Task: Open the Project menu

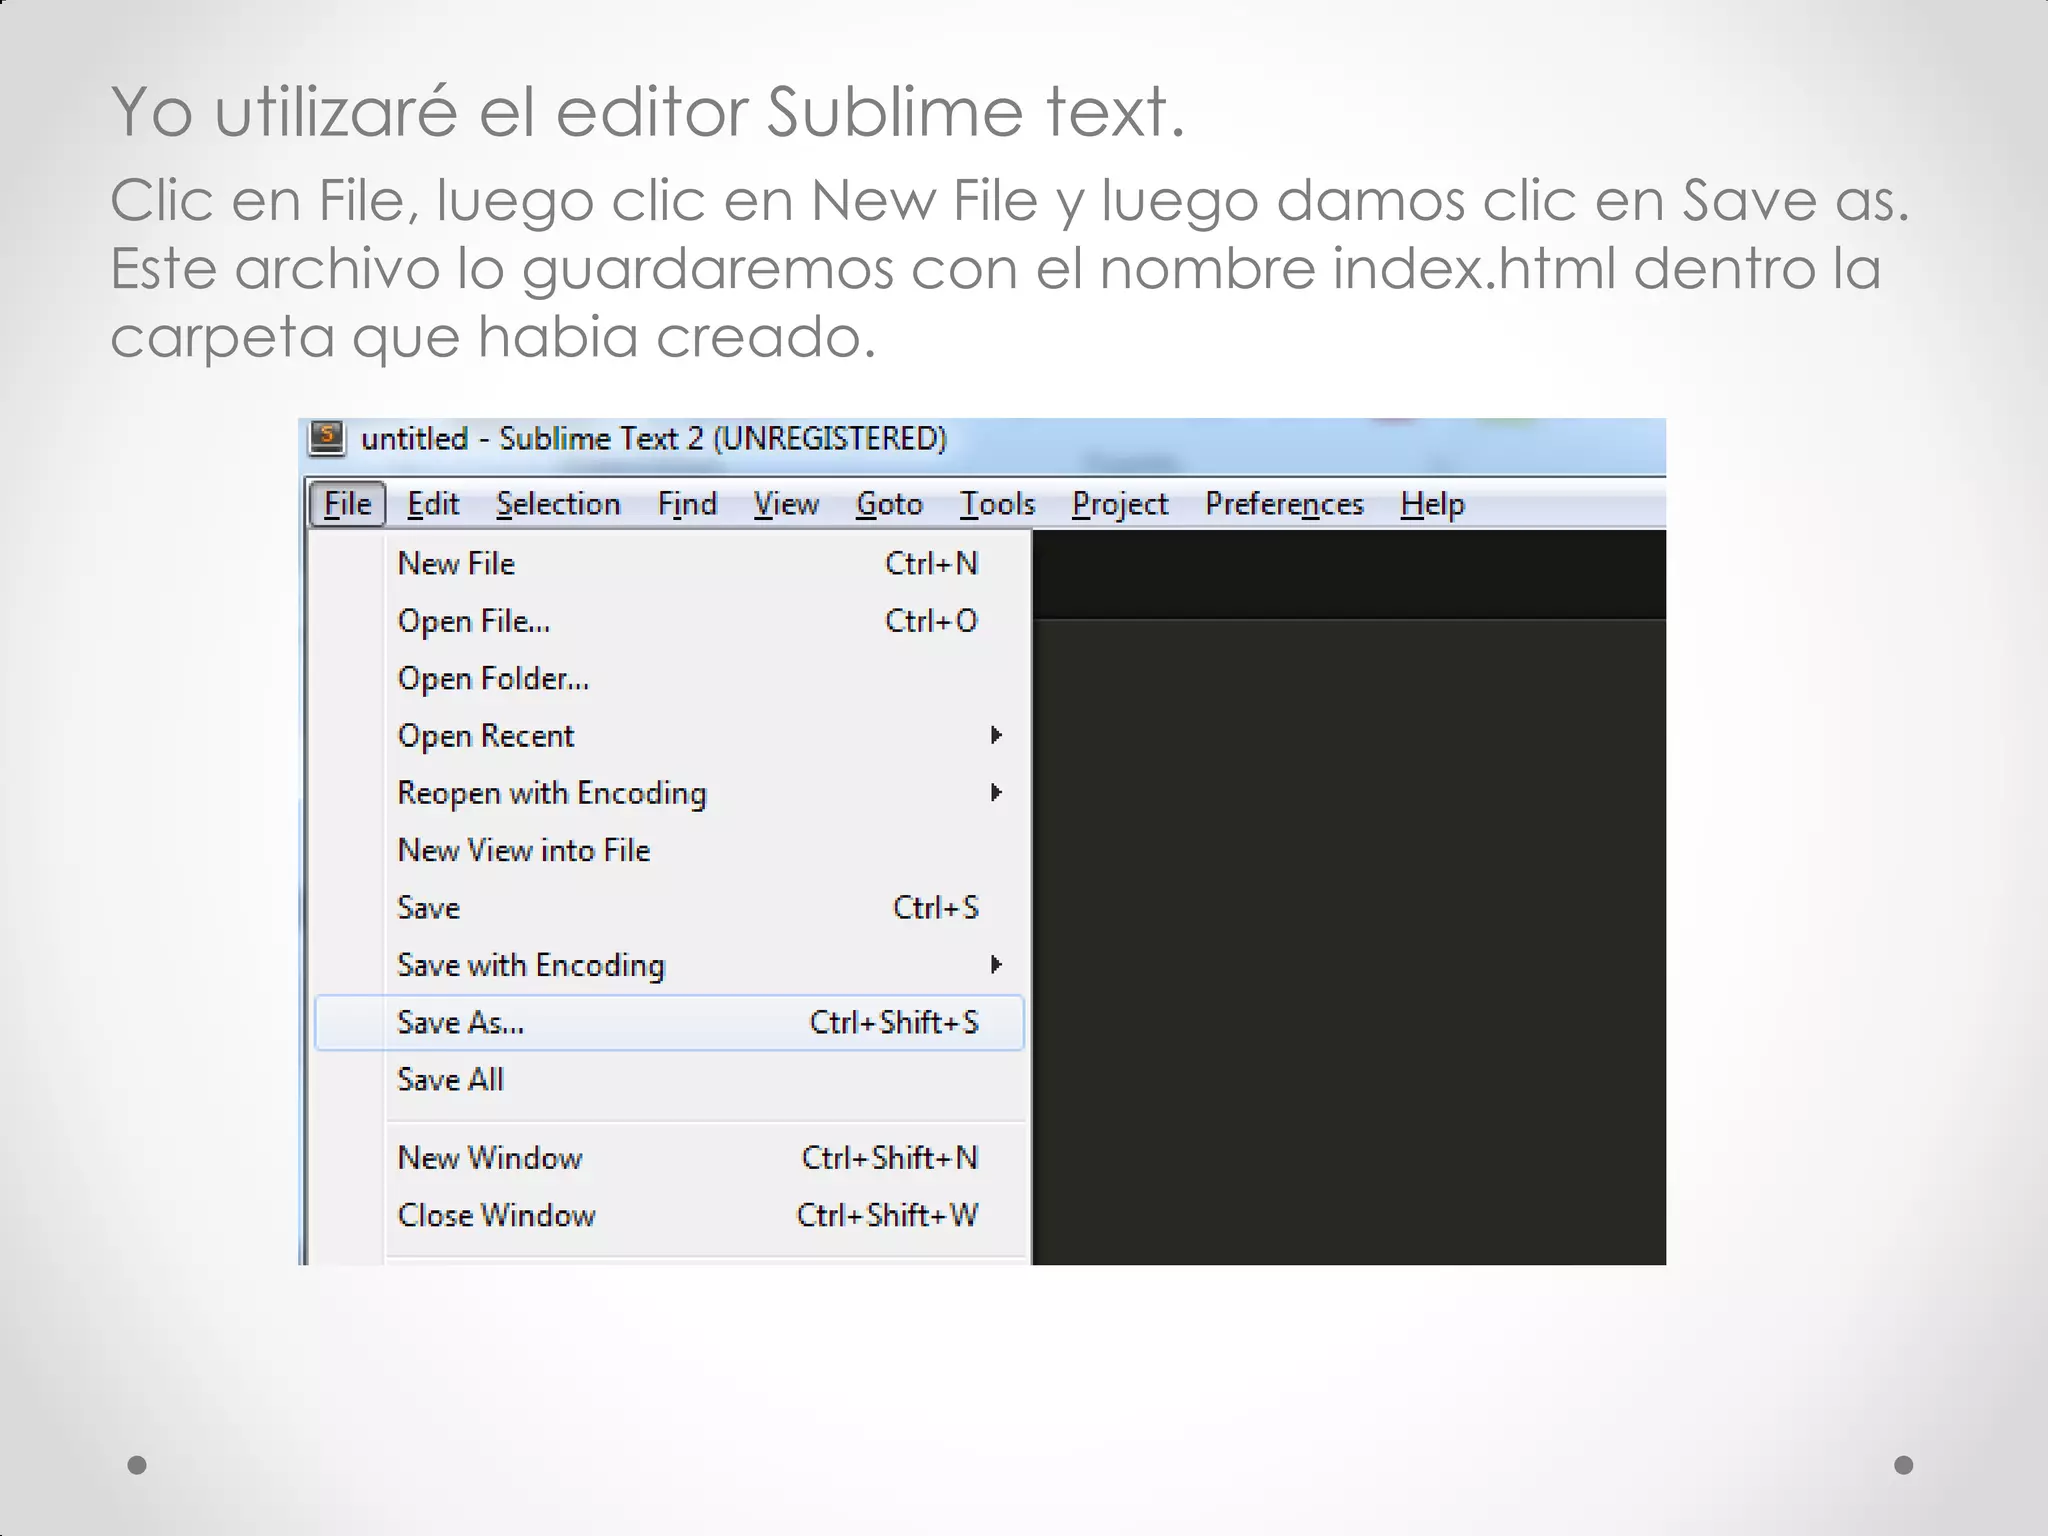Action: tap(1120, 504)
